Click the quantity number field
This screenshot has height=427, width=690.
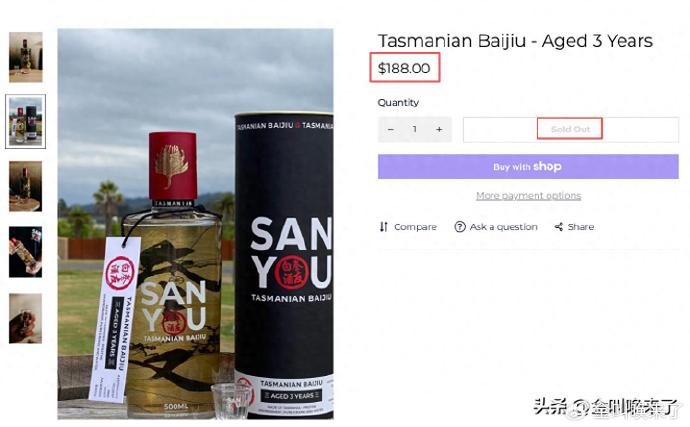415,129
